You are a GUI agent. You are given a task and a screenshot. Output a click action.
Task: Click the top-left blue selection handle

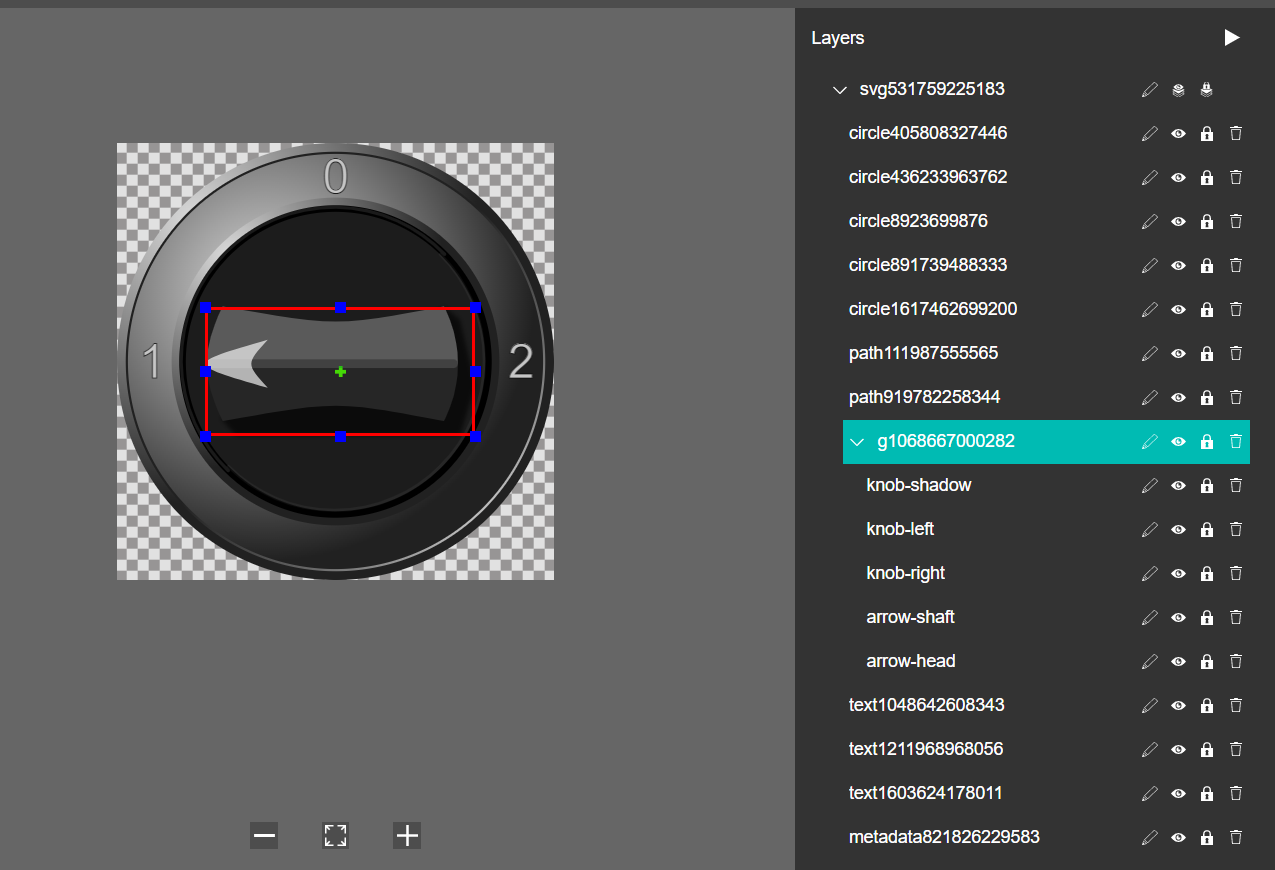205,308
